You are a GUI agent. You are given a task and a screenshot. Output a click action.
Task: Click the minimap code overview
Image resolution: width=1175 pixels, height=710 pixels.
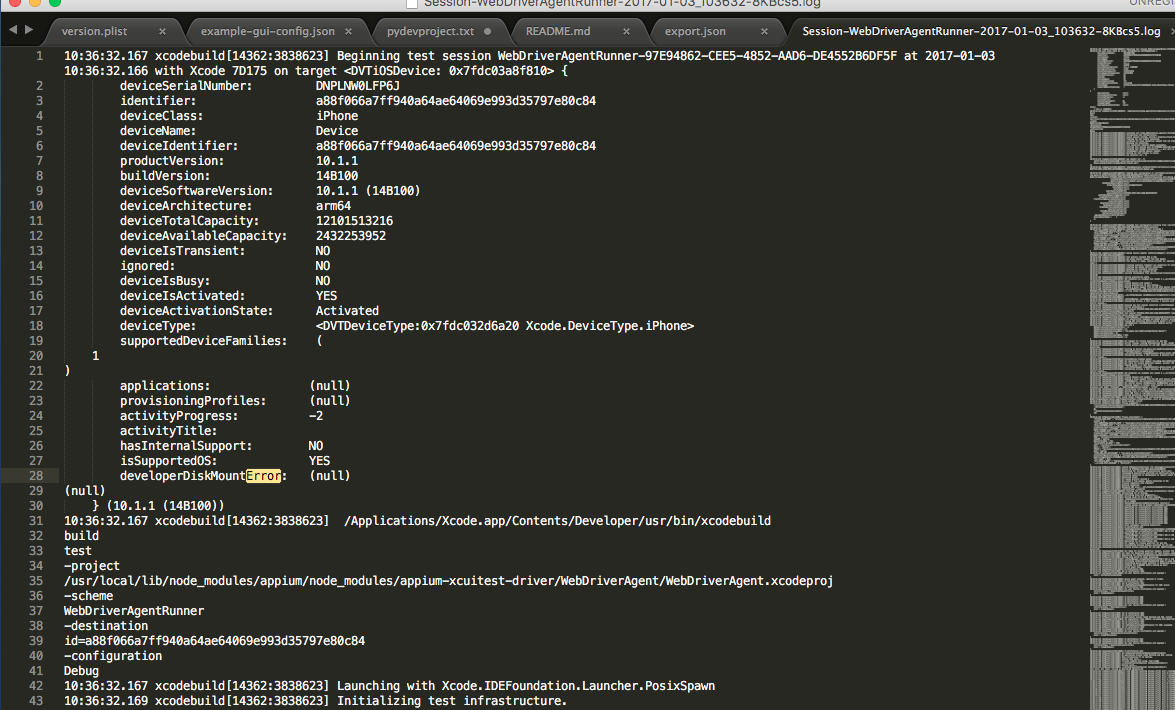(x=1132, y=377)
